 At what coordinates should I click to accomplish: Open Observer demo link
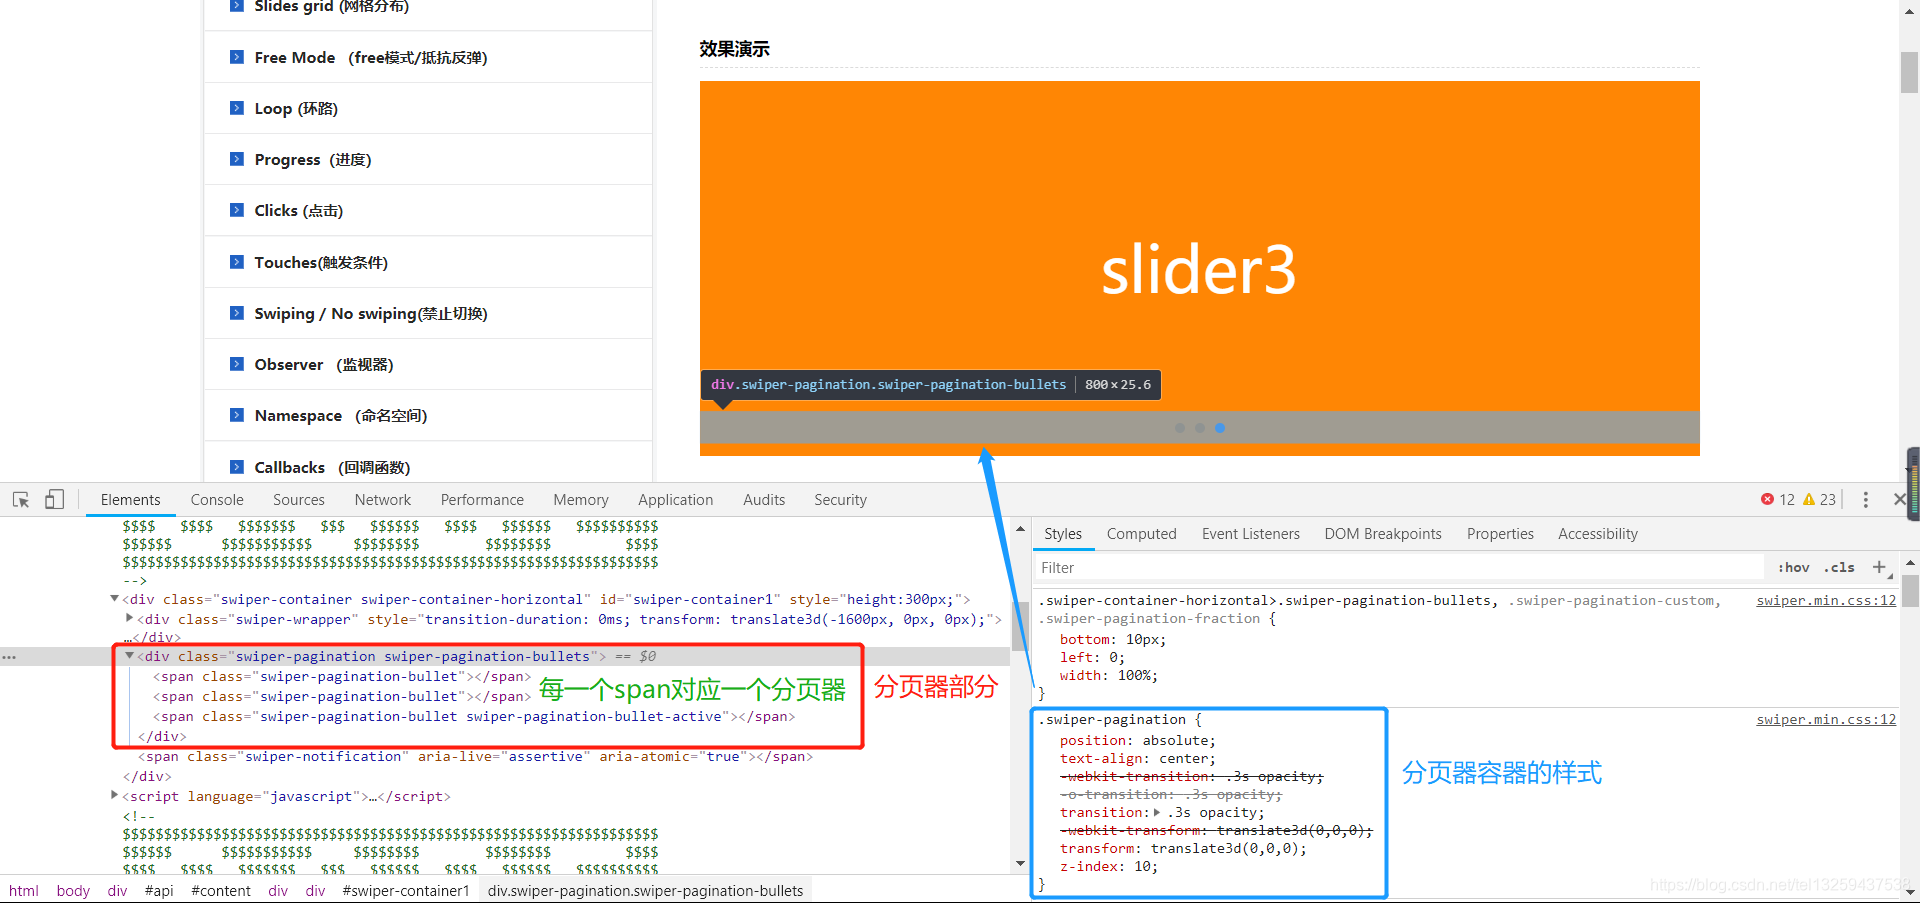[324, 364]
